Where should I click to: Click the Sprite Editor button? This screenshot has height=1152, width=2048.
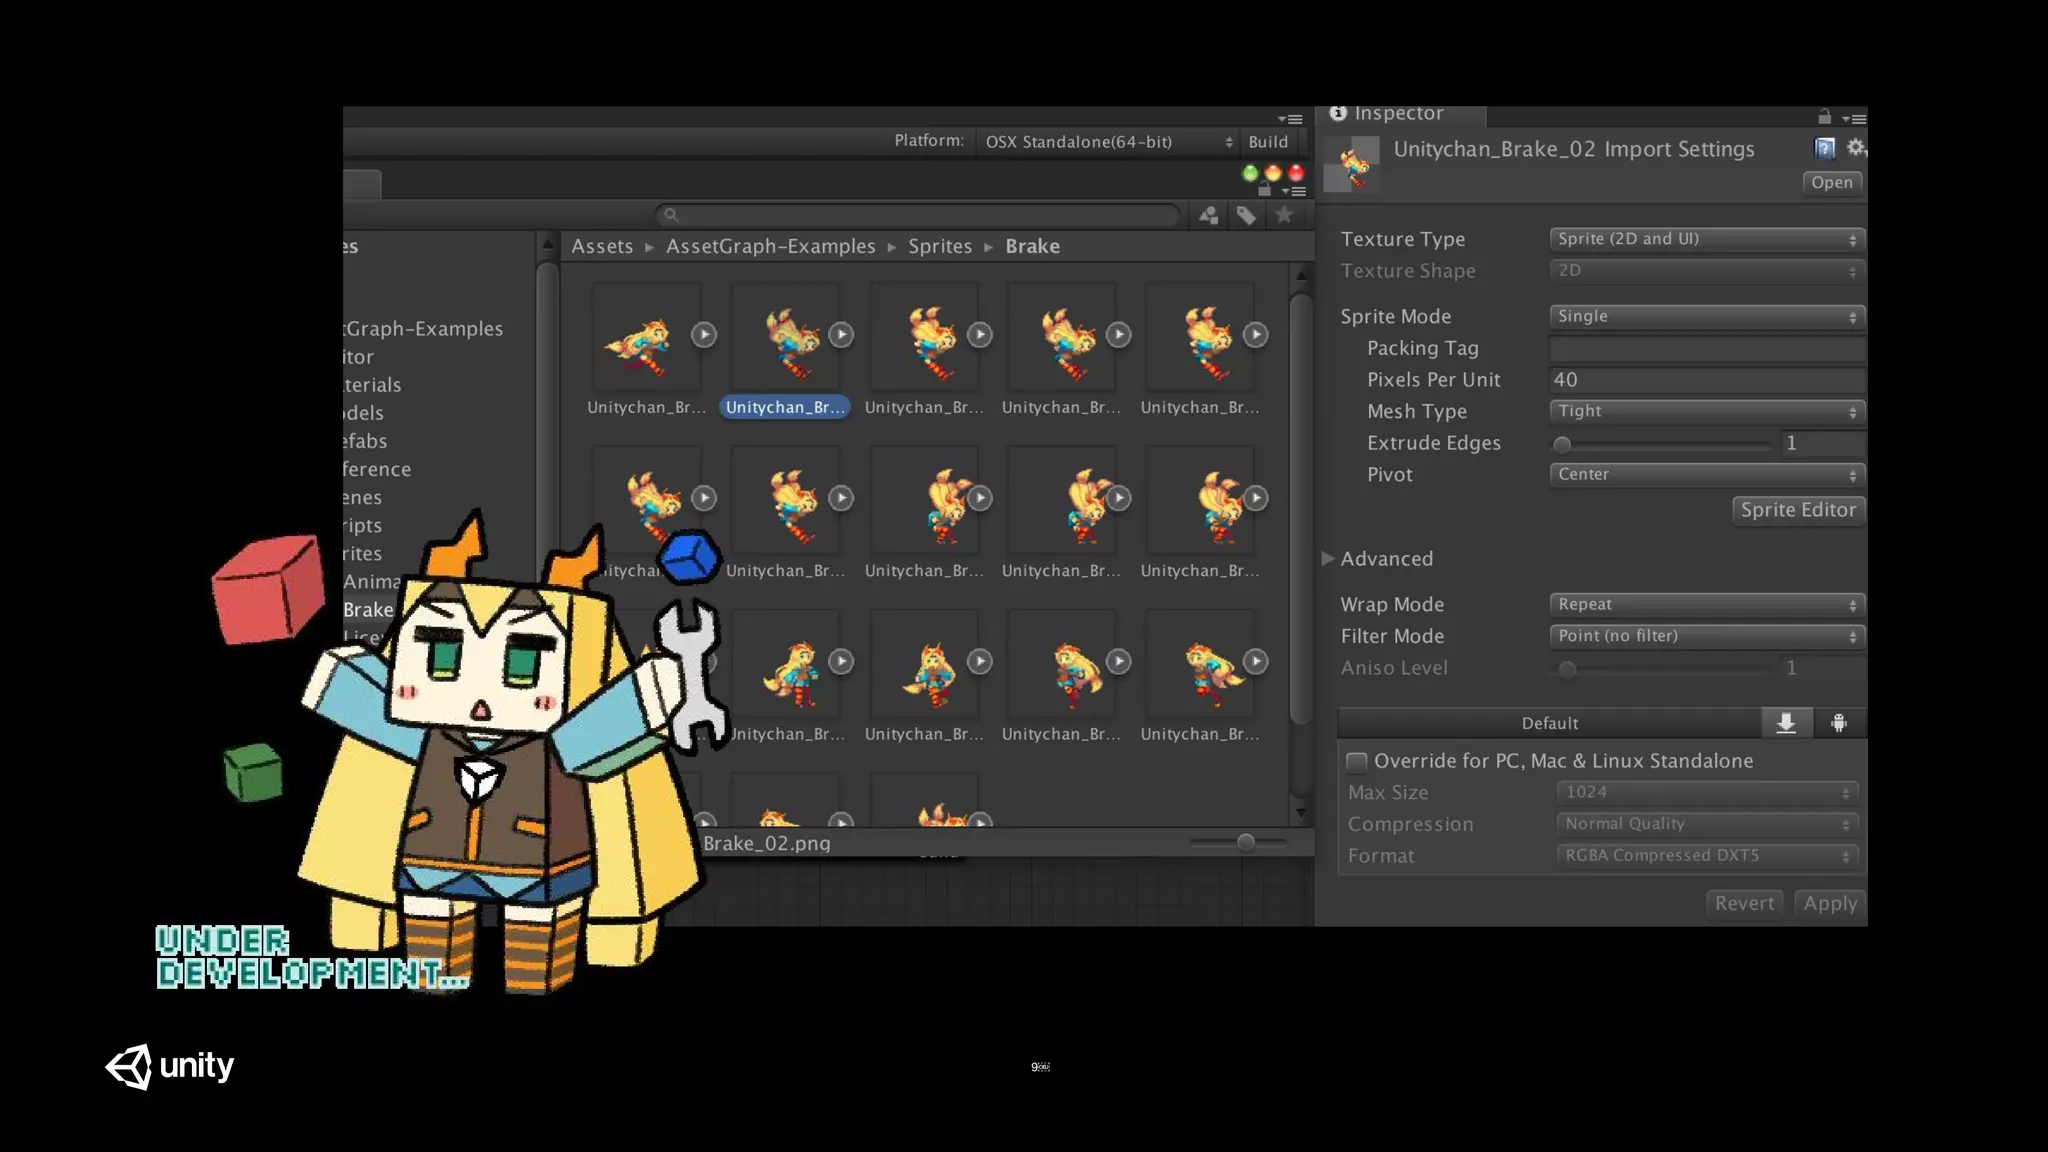tap(1797, 510)
